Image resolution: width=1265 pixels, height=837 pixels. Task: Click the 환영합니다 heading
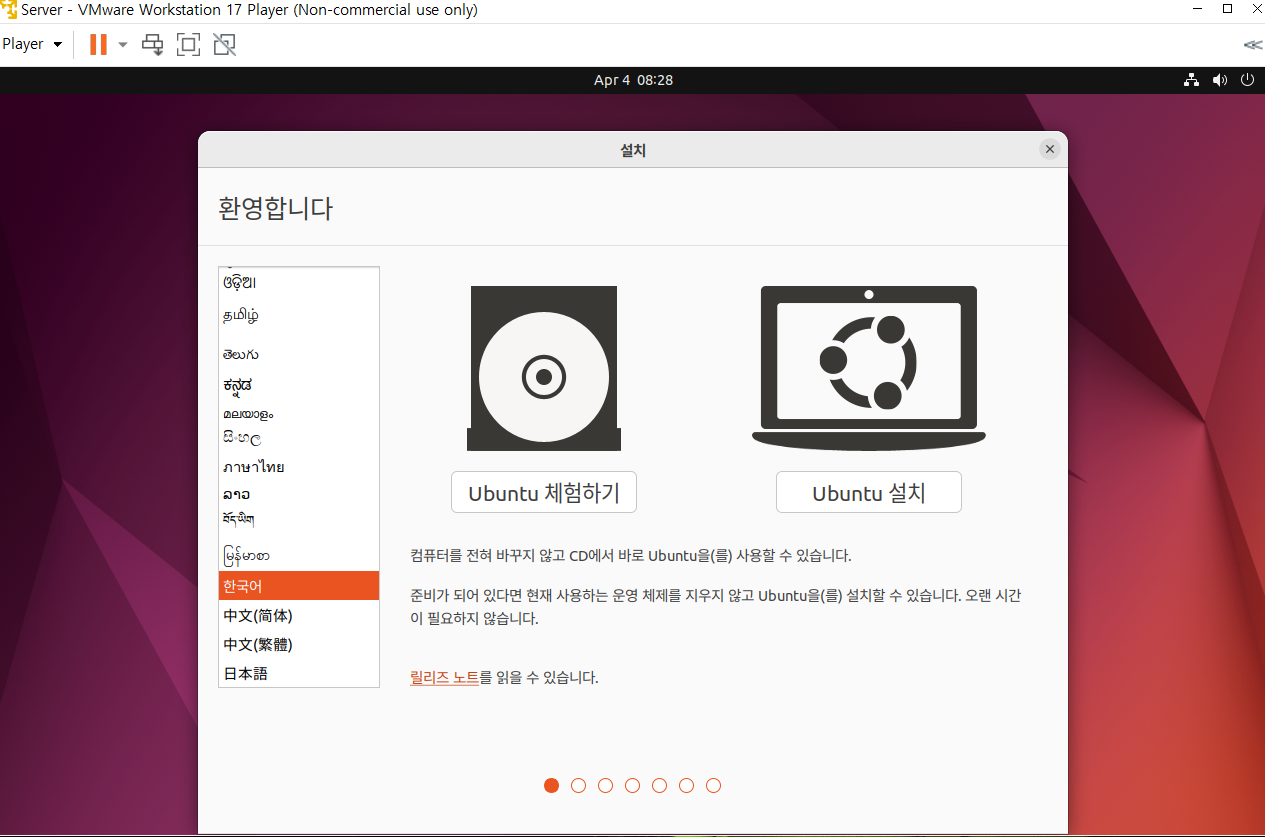[x=276, y=208]
